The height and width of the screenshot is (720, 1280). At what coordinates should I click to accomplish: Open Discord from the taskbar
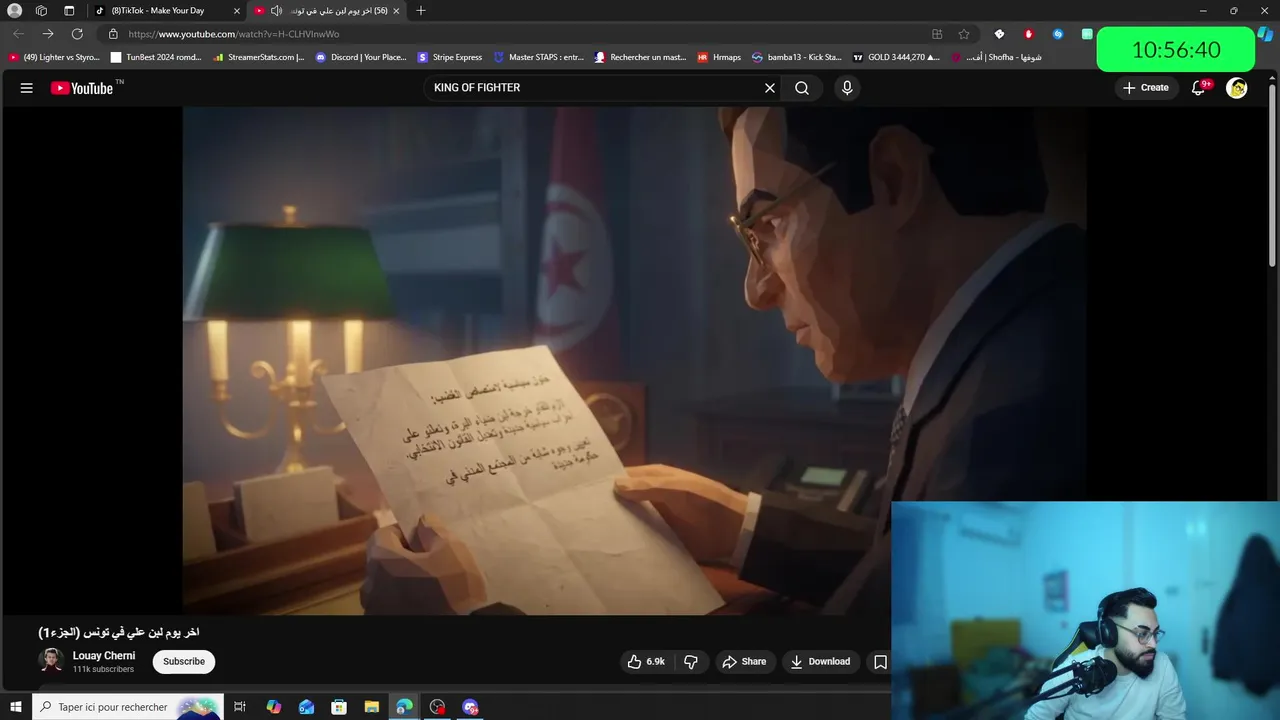tap(470, 707)
